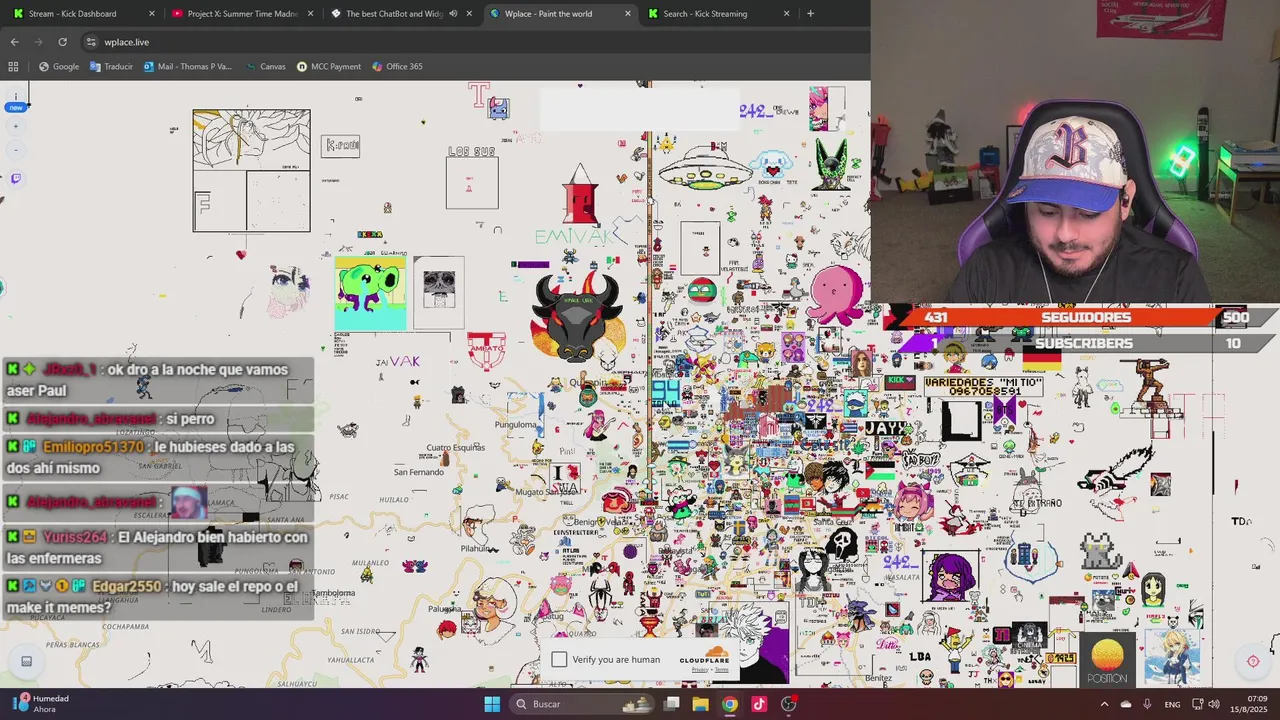Screen dimensions: 1280x720
Task: Open the browser apps grid icon in the bookmarks bar
Action: (13, 66)
